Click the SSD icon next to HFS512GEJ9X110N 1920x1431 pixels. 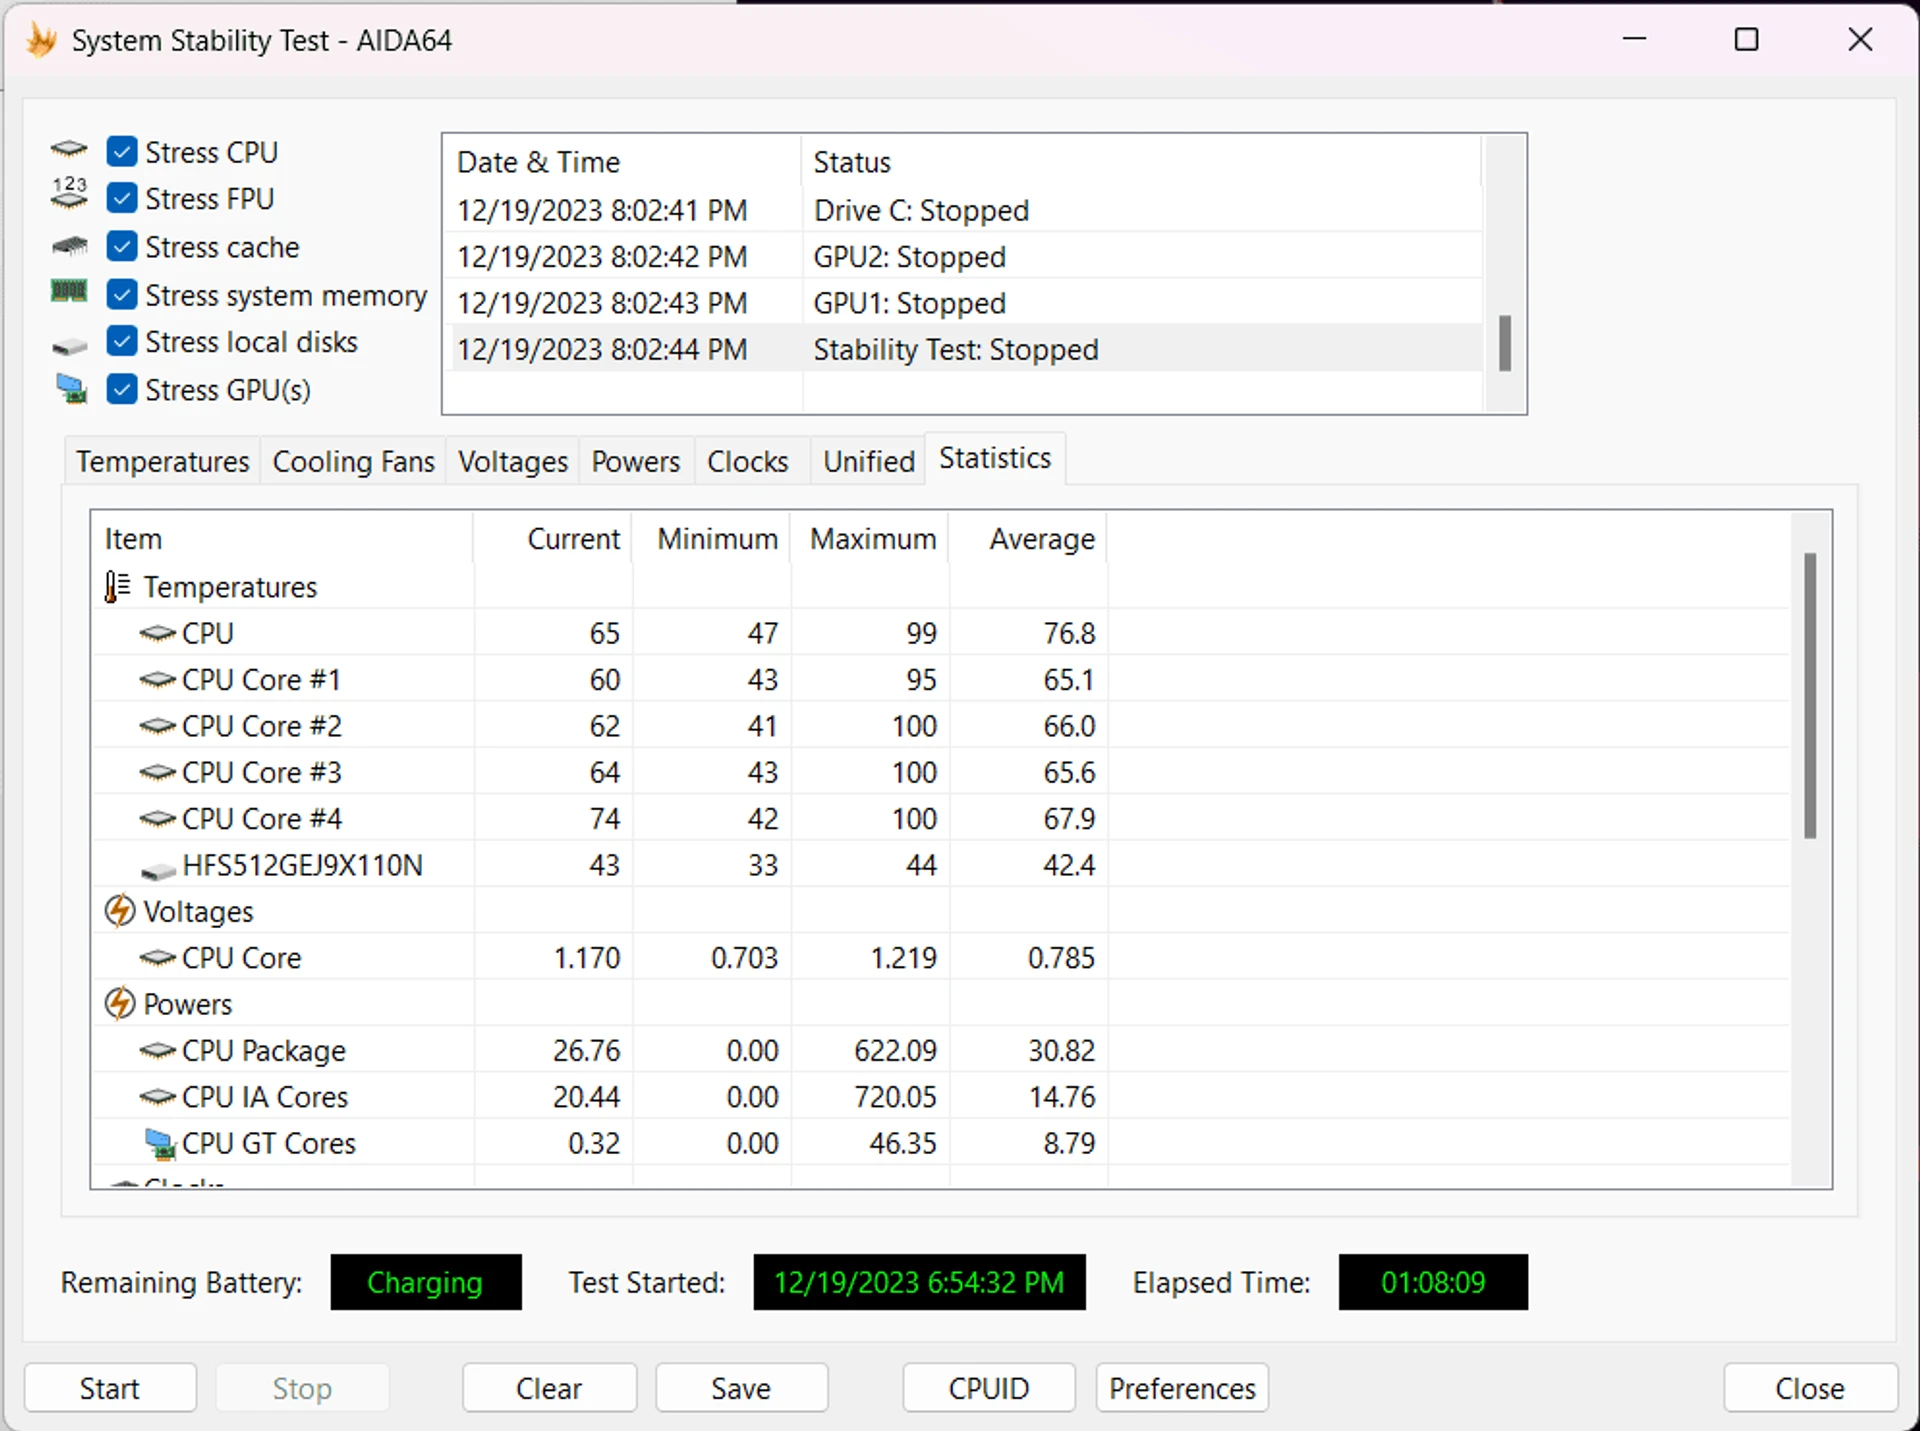(158, 871)
